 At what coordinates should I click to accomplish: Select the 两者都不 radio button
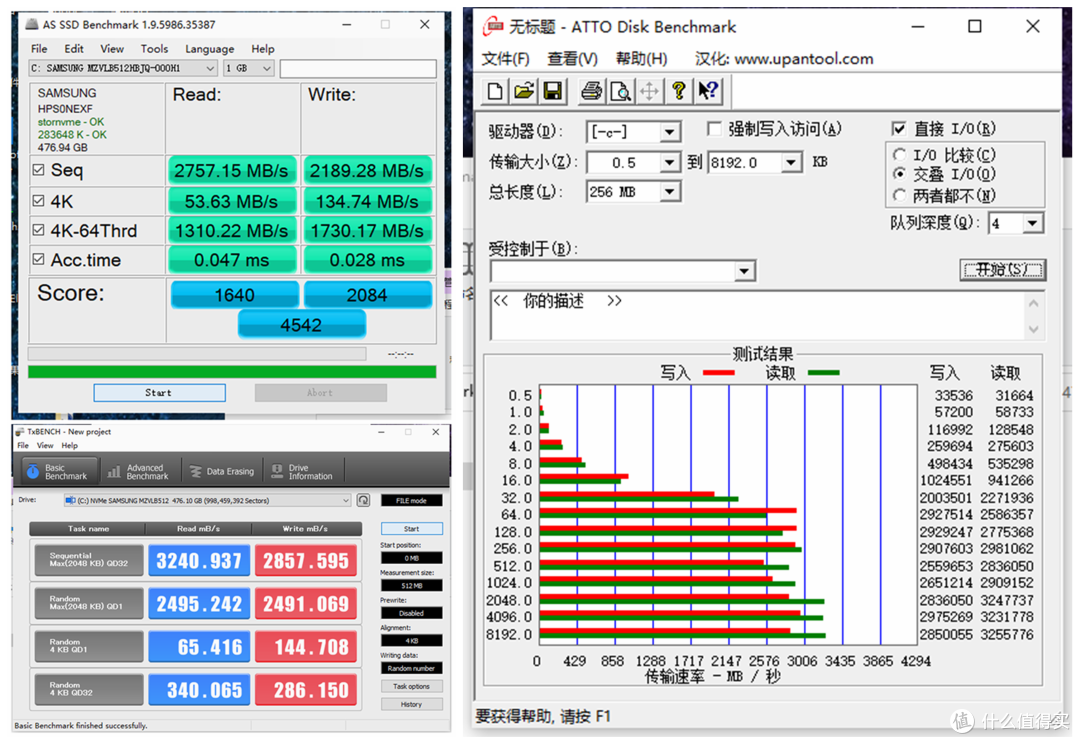pyautogui.click(x=899, y=196)
